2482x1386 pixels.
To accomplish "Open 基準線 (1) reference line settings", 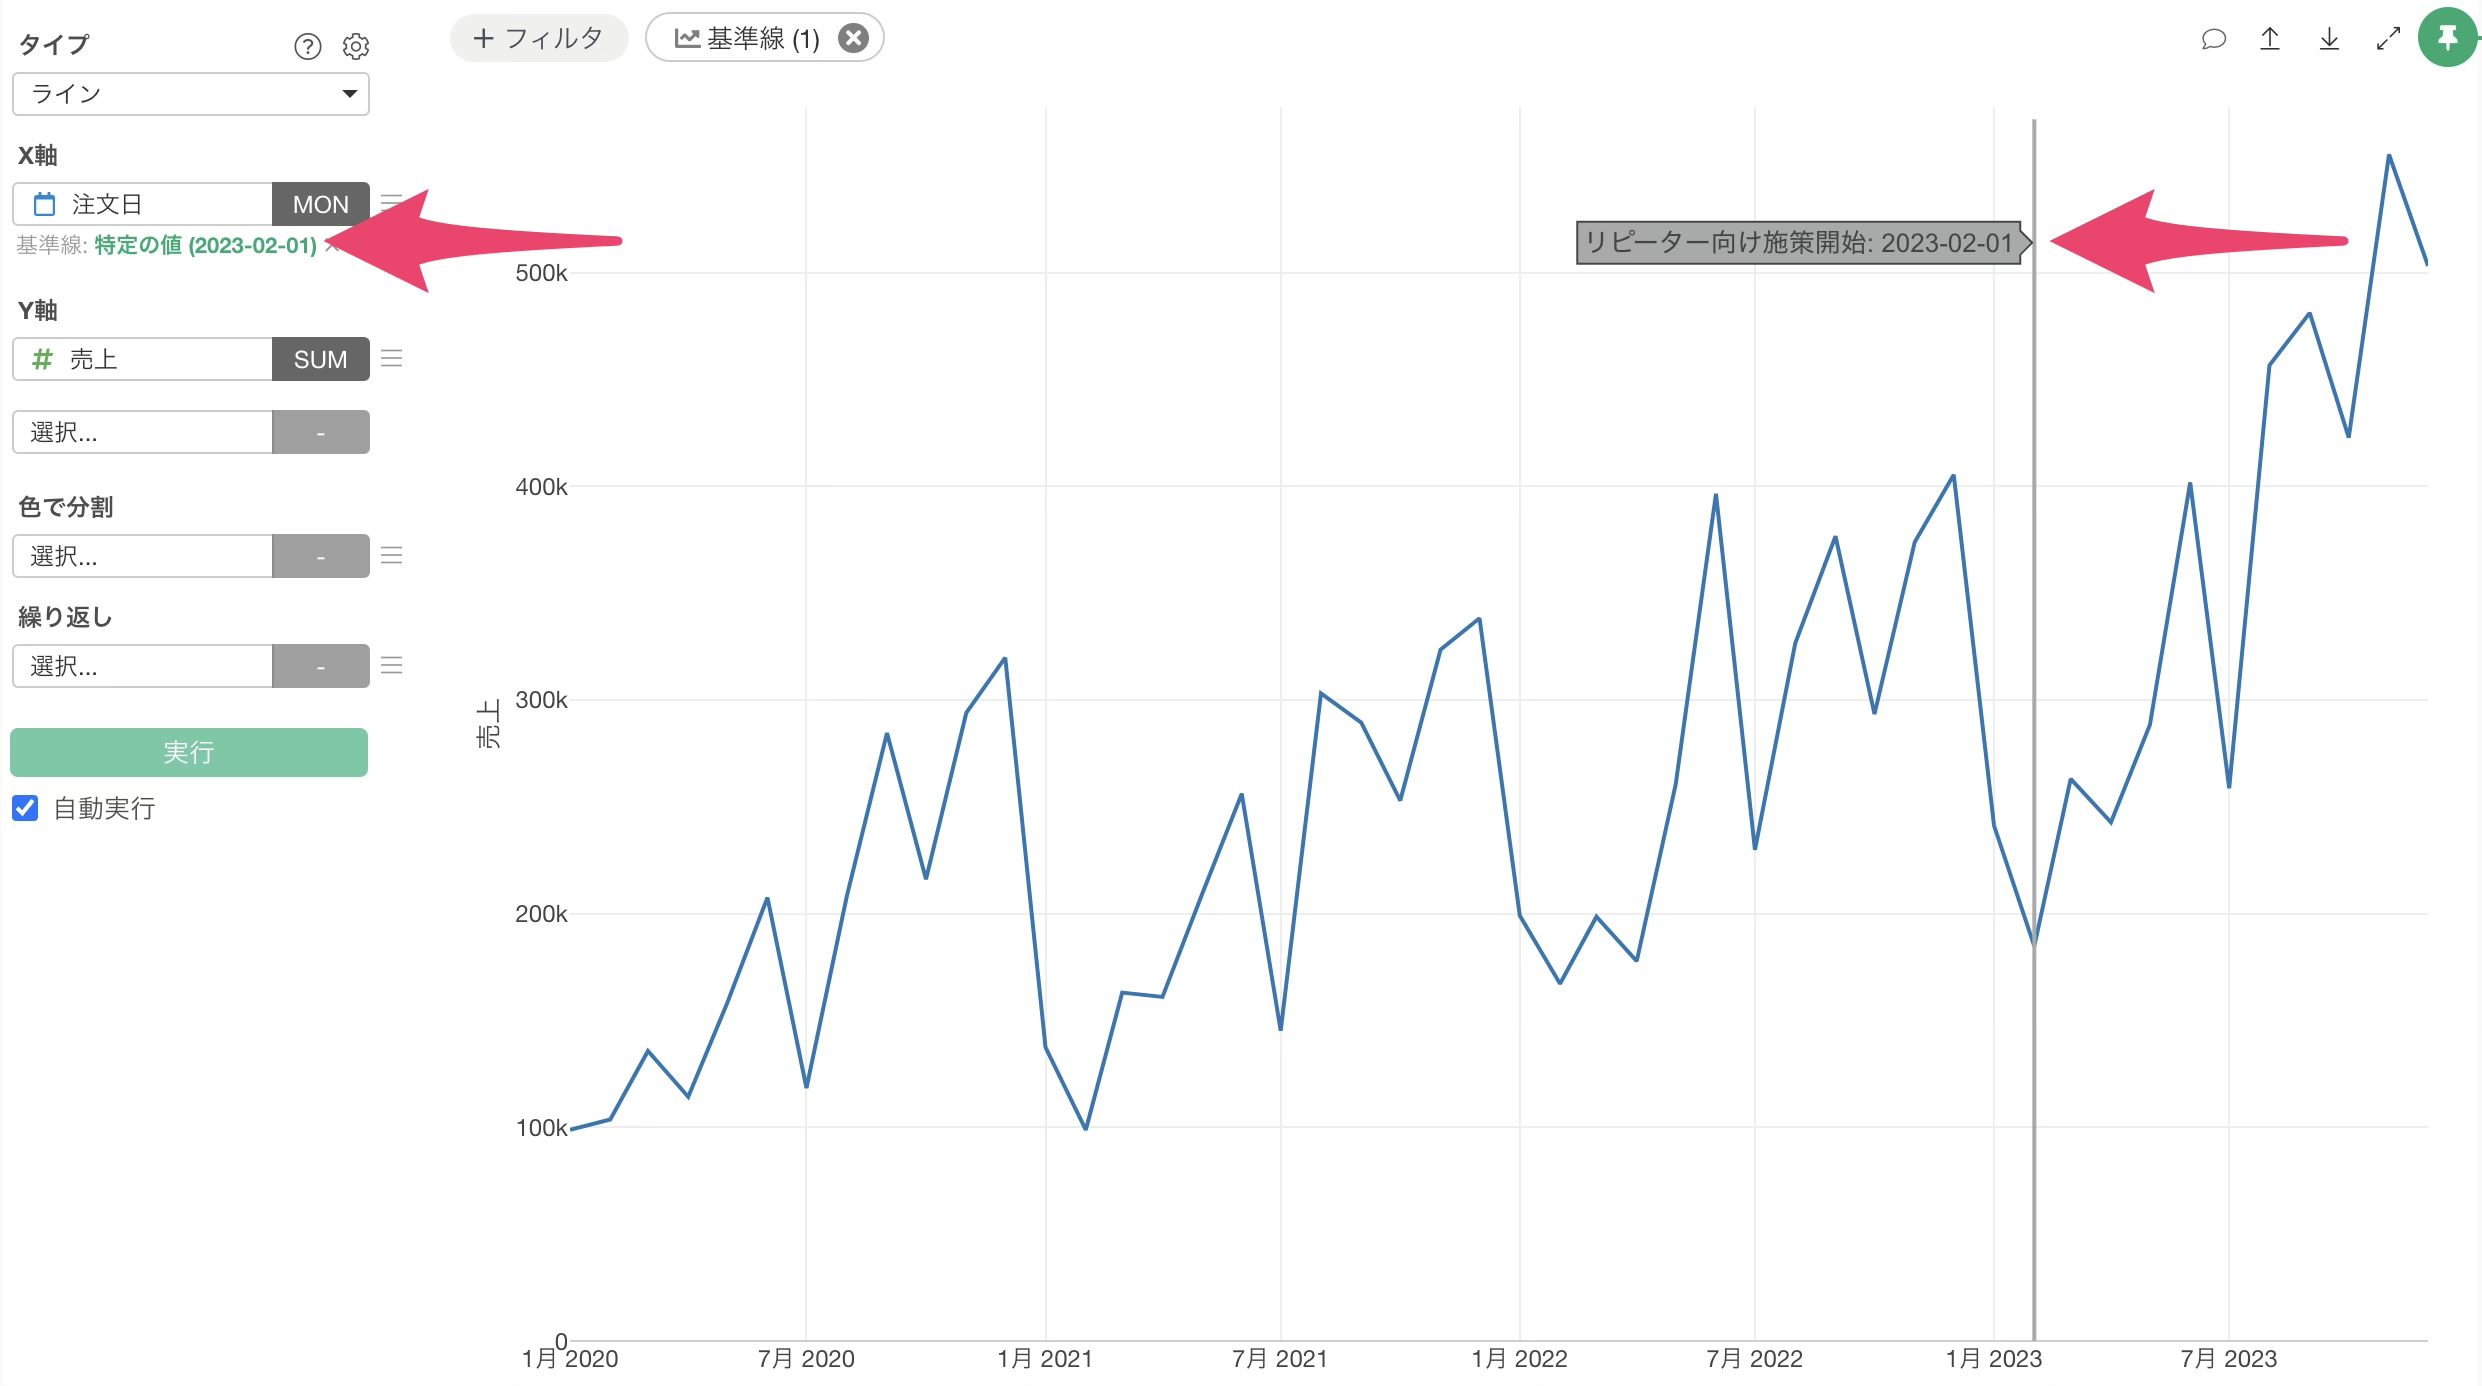I will tap(747, 38).
